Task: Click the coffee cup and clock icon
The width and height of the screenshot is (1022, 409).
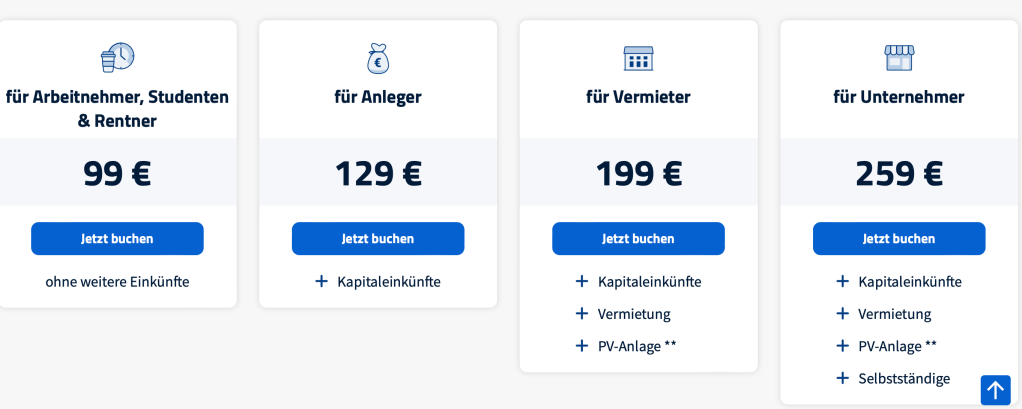Action: (117, 57)
